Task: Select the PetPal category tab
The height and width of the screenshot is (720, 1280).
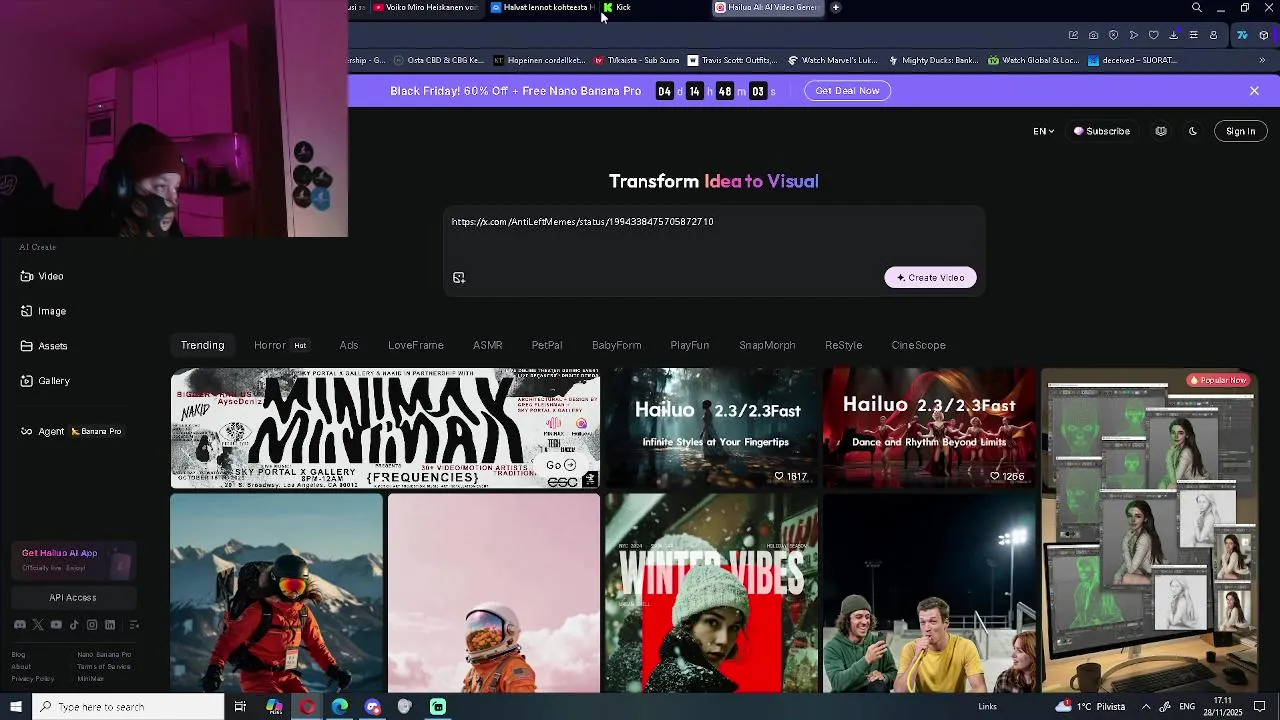Action: point(547,345)
